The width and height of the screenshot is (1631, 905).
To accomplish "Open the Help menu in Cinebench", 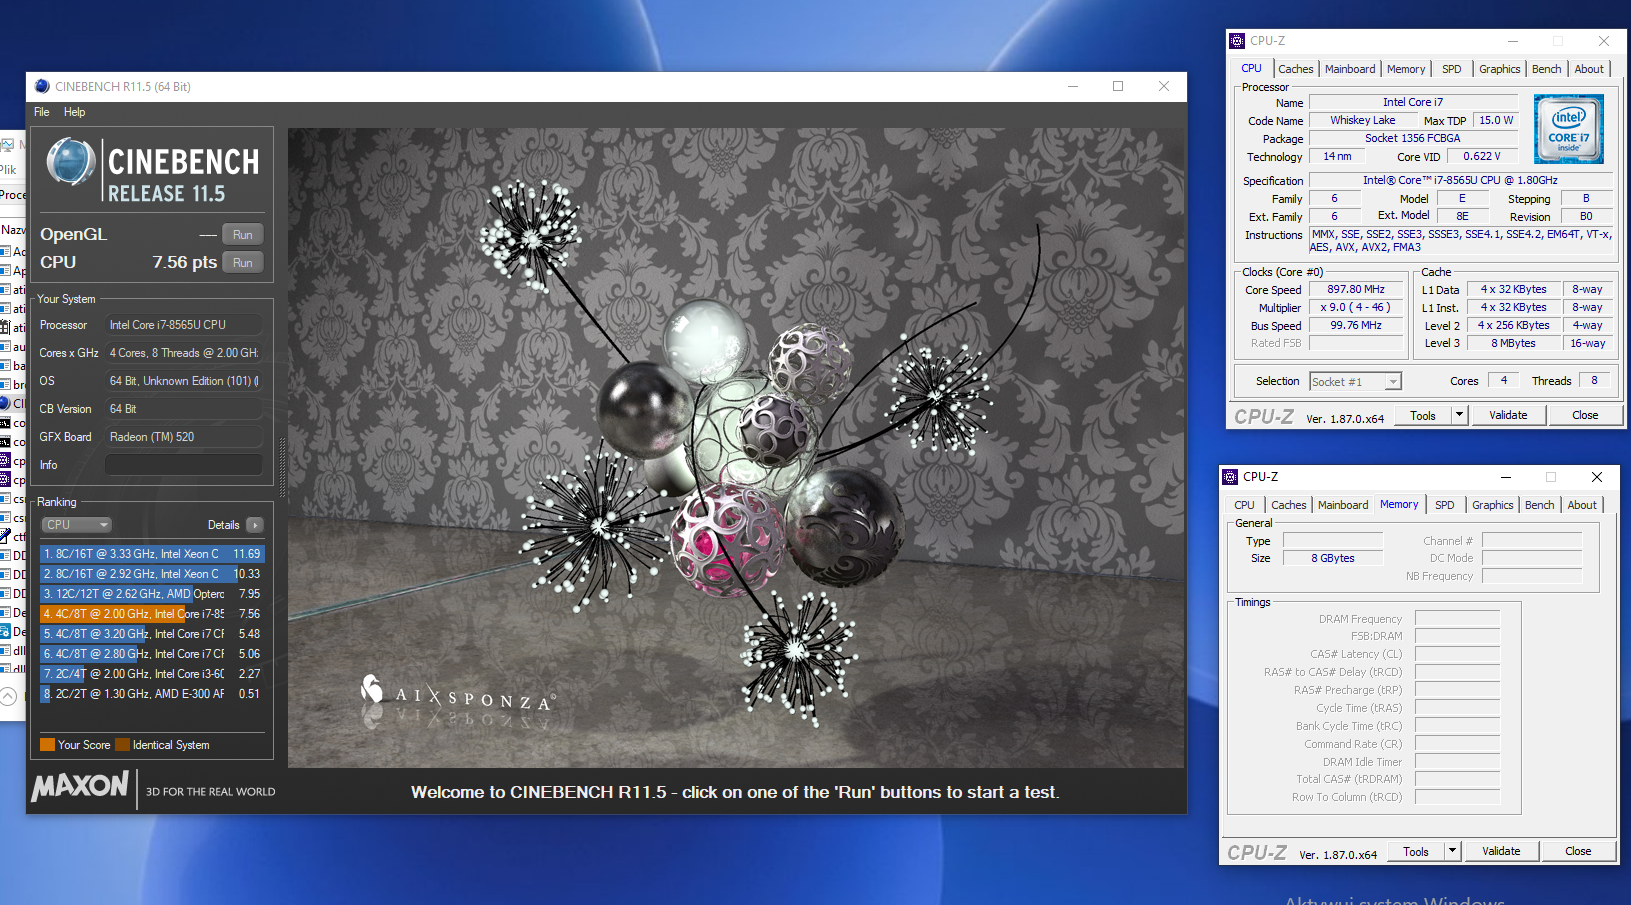I will 75,112.
